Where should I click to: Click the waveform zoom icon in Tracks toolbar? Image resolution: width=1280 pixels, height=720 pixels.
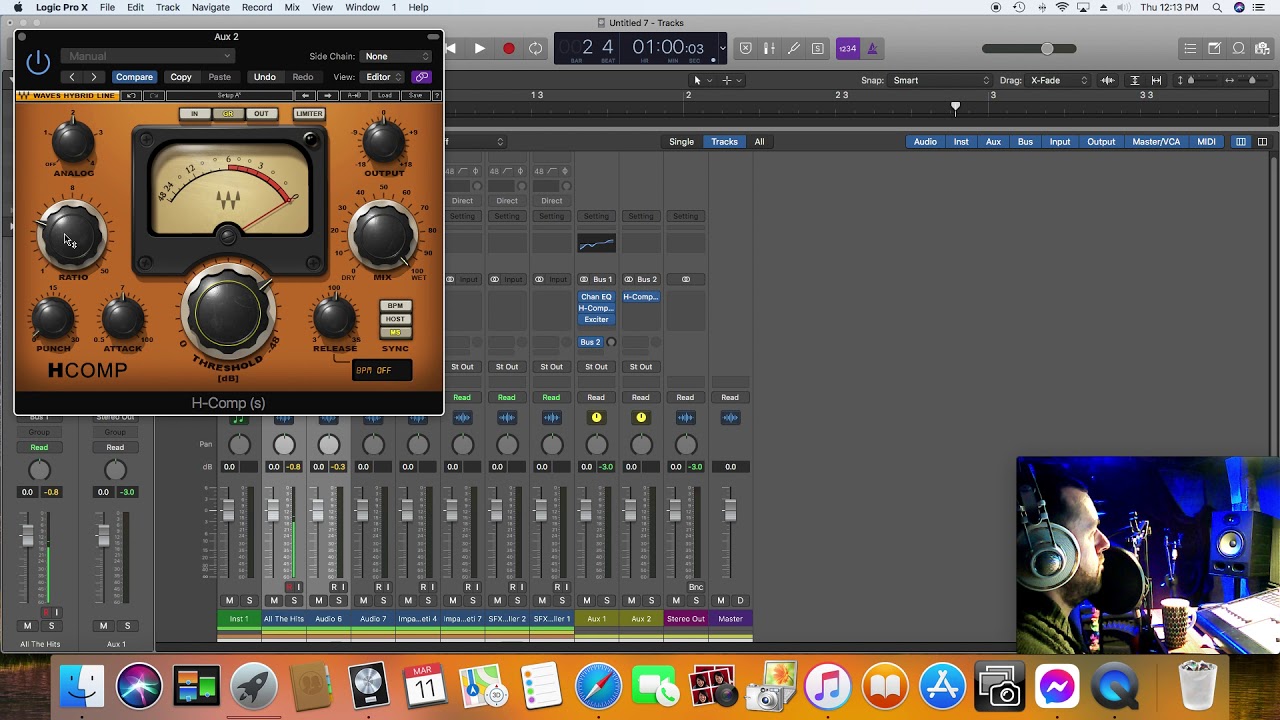pos(1107,80)
